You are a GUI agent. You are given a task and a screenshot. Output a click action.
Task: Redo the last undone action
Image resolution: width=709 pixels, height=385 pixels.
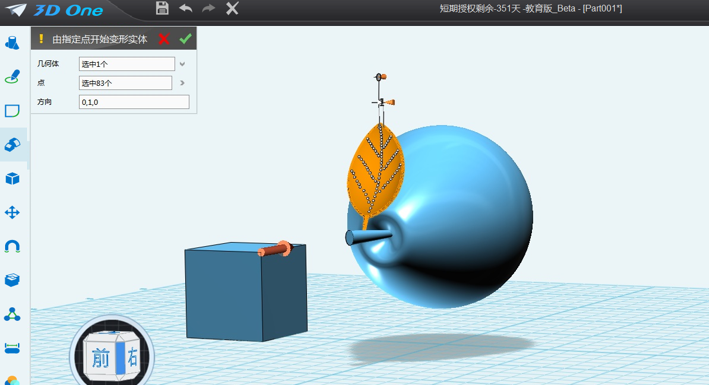point(208,8)
